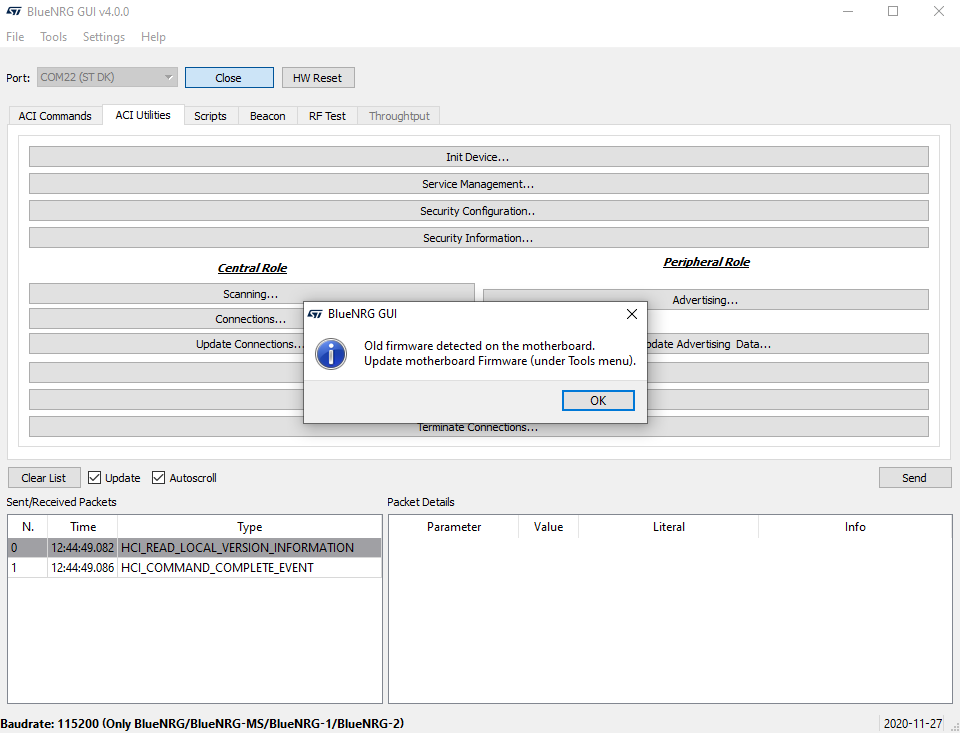Image resolution: width=960 pixels, height=733 pixels.
Task: Open Service Management
Action: pyautogui.click(x=479, y=184)
